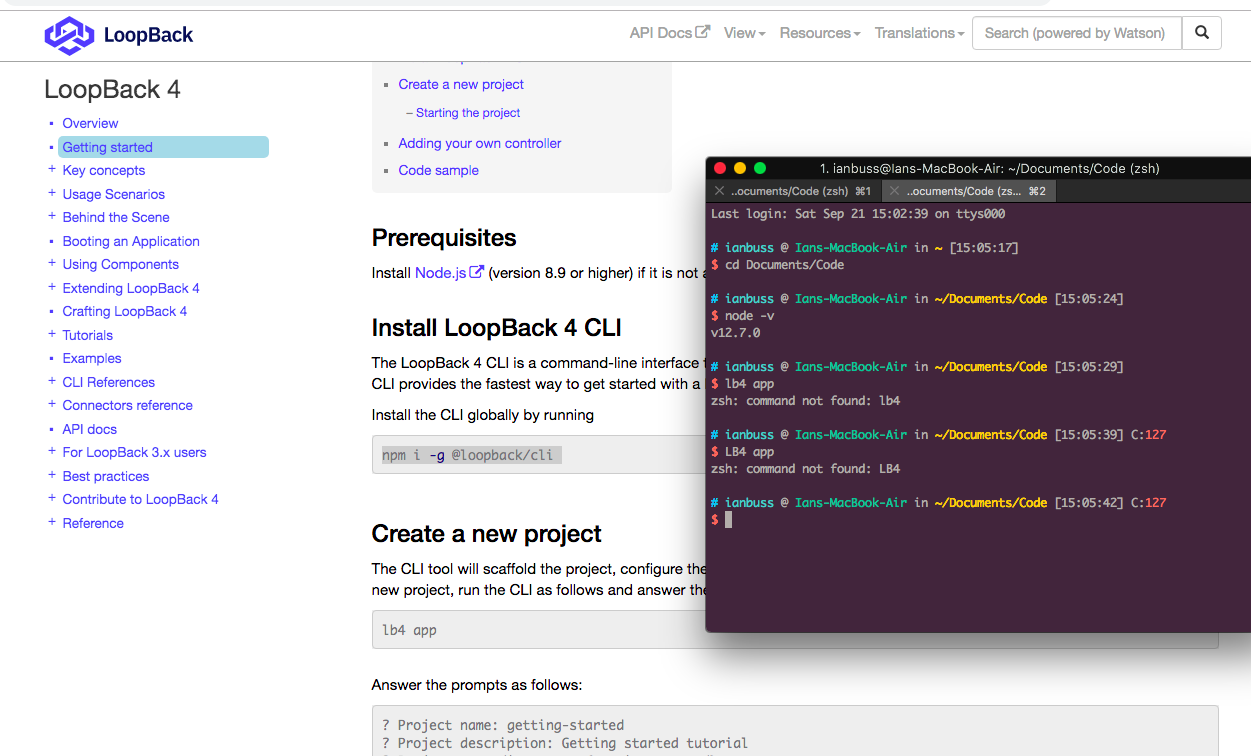
Task: Click 'zsh: command not found: lb4' line
Action: (806, 401)
